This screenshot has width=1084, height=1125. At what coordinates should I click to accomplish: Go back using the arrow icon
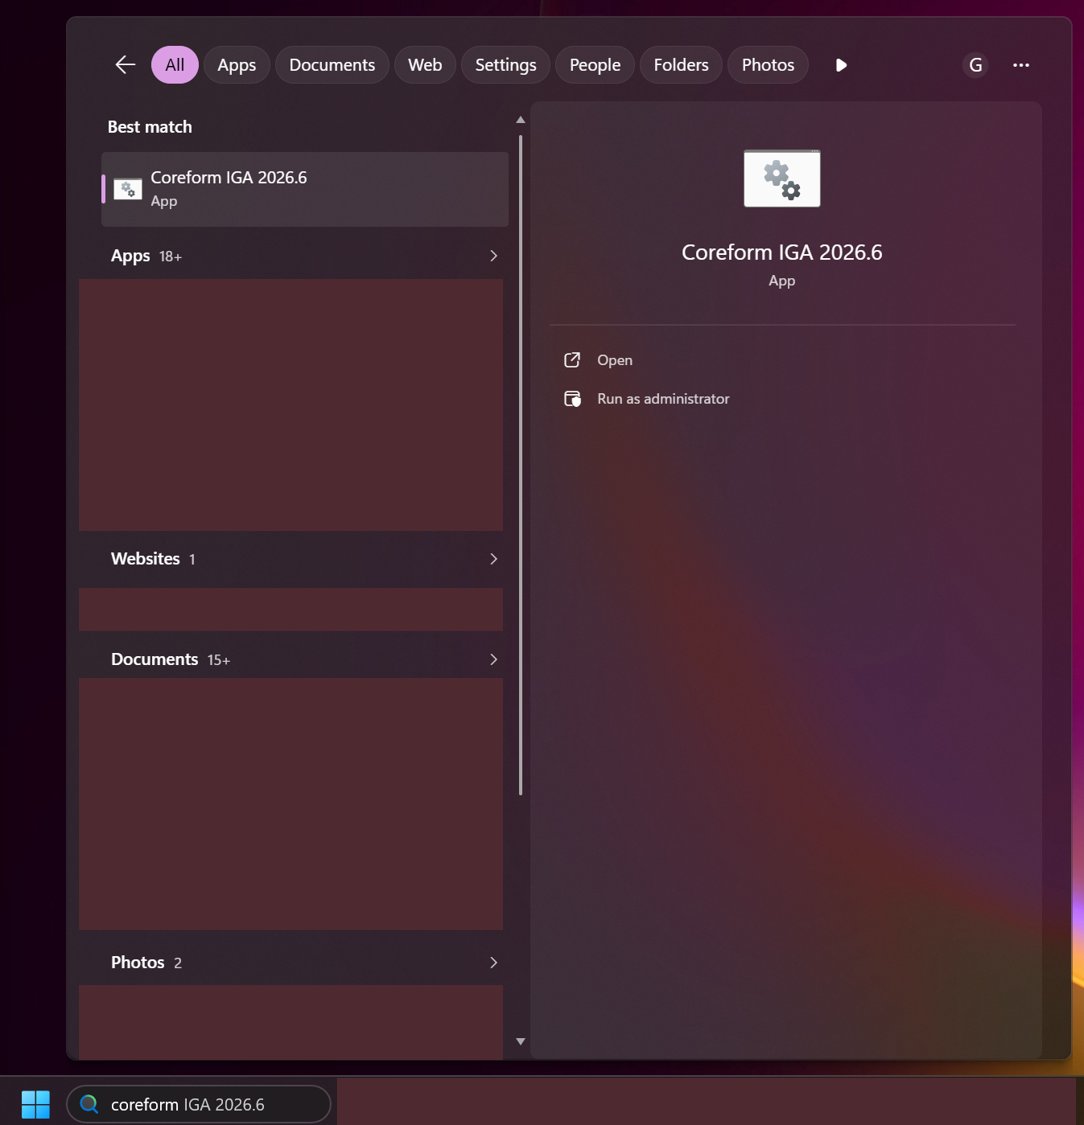(126, 65)
